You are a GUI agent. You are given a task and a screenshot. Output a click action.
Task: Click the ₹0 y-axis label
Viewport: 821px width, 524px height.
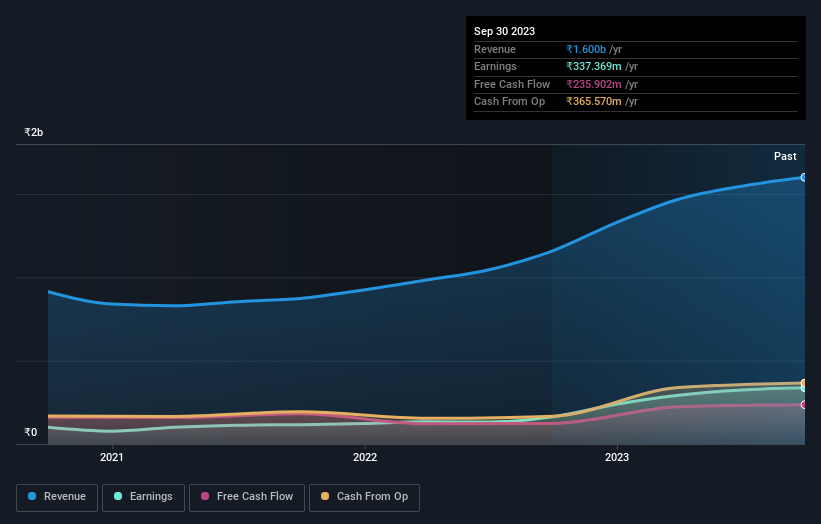(31, 432)
